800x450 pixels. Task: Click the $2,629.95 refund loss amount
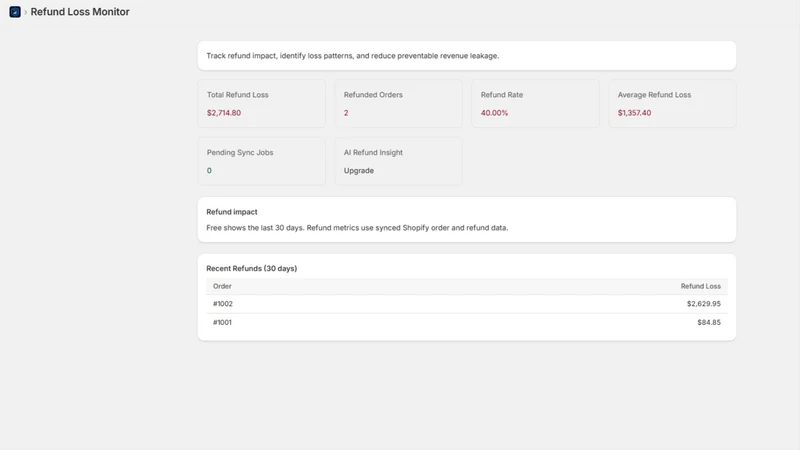pos(704,304)
